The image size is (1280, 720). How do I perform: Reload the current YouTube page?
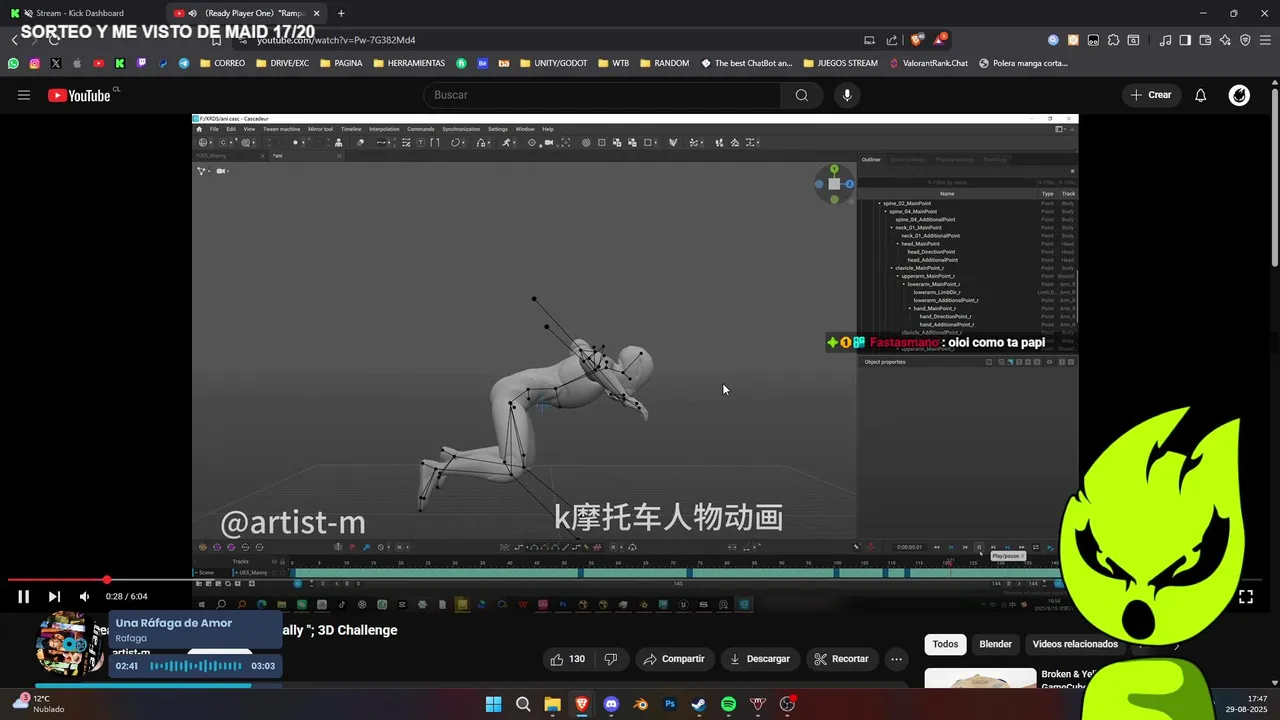pyautogui.click(x=55, y=40)
